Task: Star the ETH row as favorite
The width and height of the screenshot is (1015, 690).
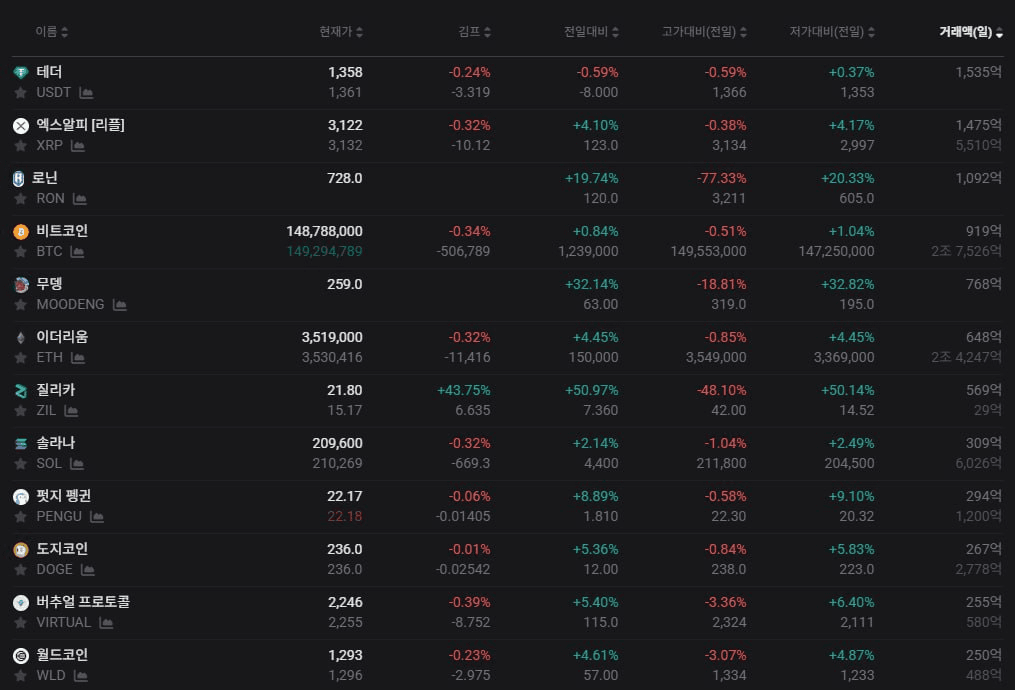Action: (x=21, y=359)
